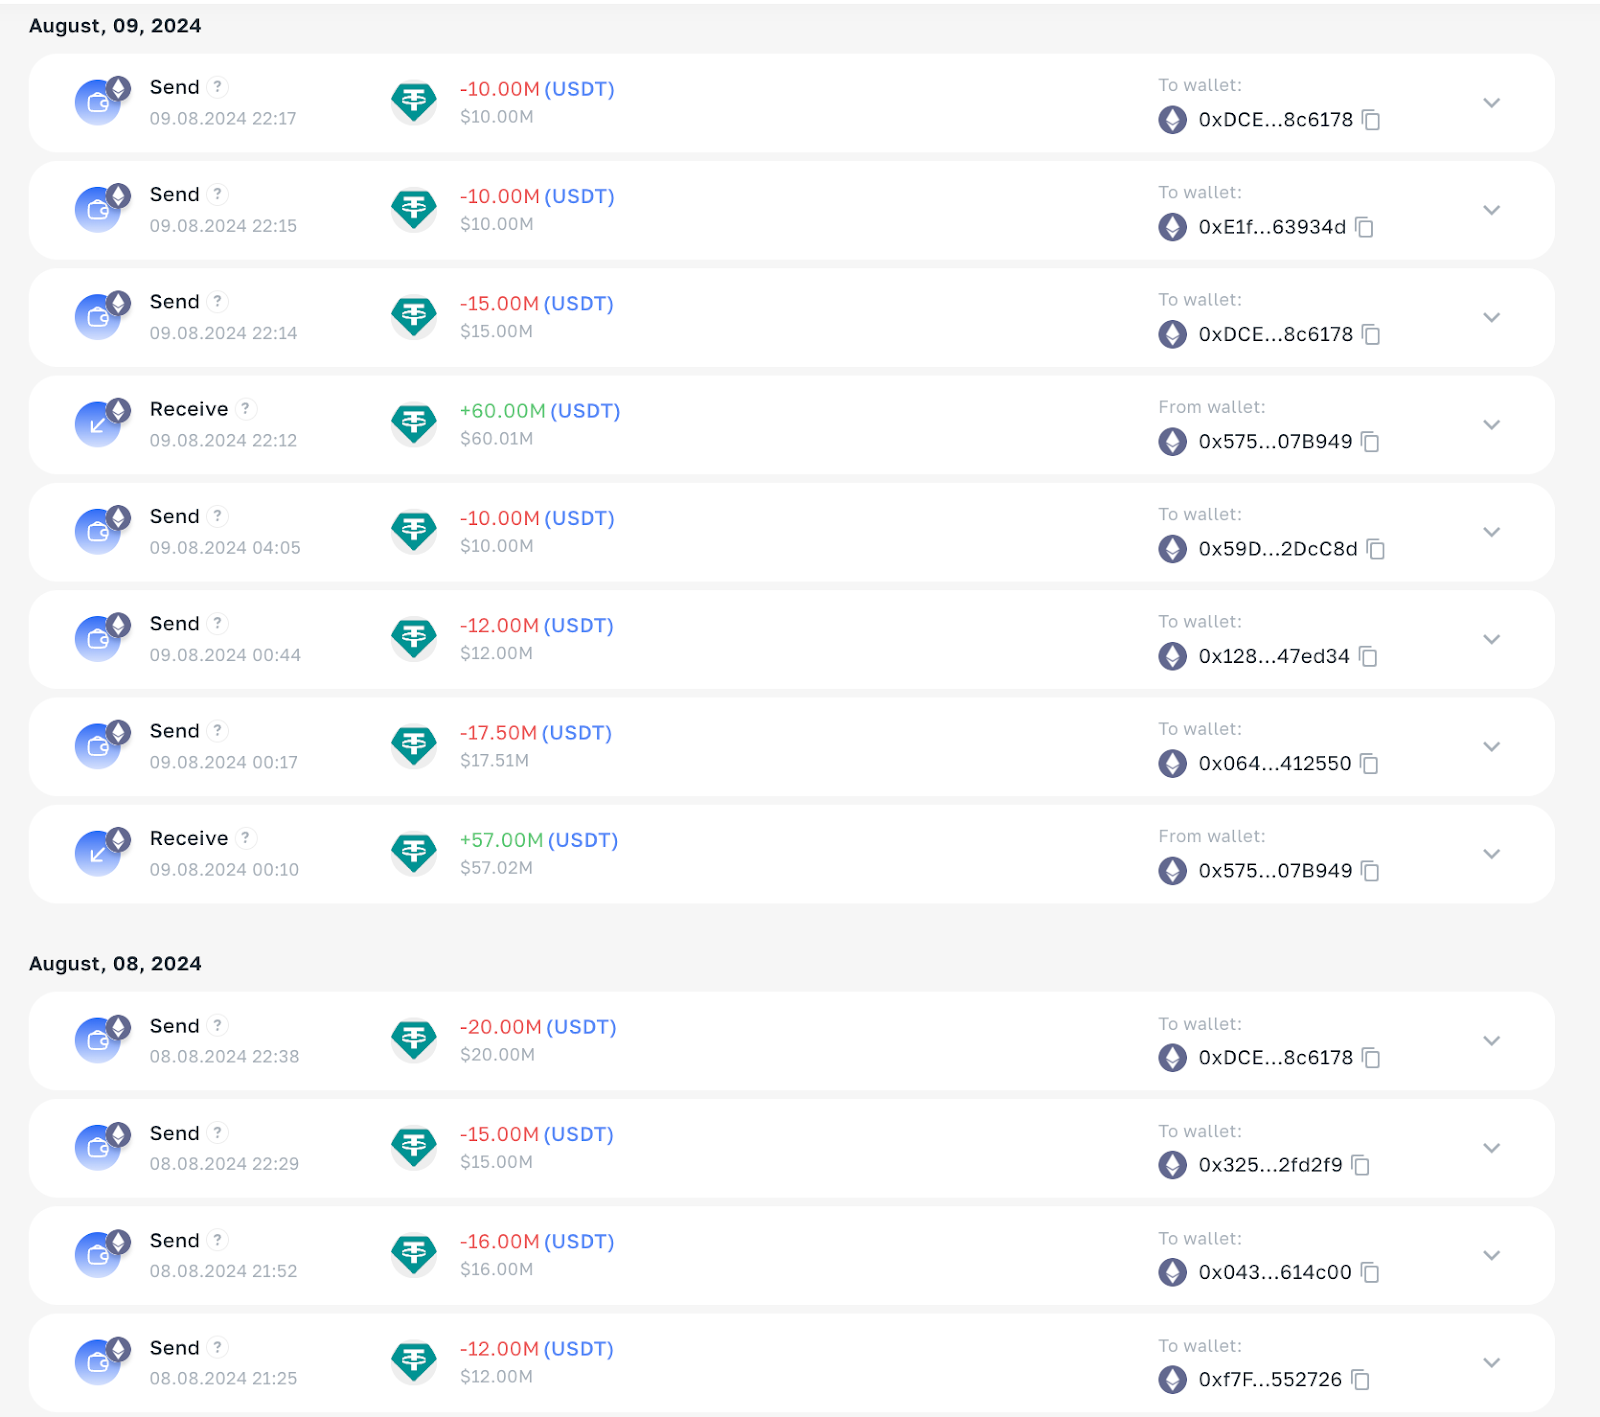Click timestamp 08.08.2024 22:29
Screen dimensions: 1600x1417
tap(224, 1164)
